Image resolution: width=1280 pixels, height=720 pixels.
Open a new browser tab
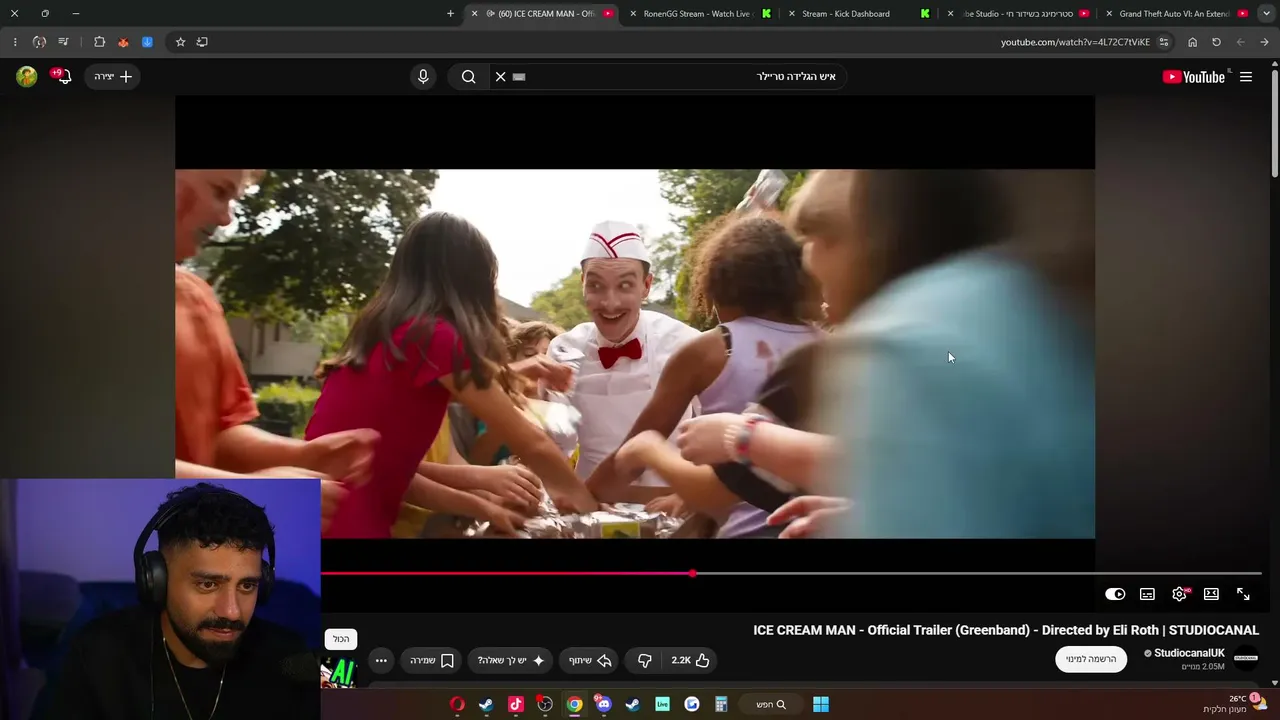coord(450,14)
